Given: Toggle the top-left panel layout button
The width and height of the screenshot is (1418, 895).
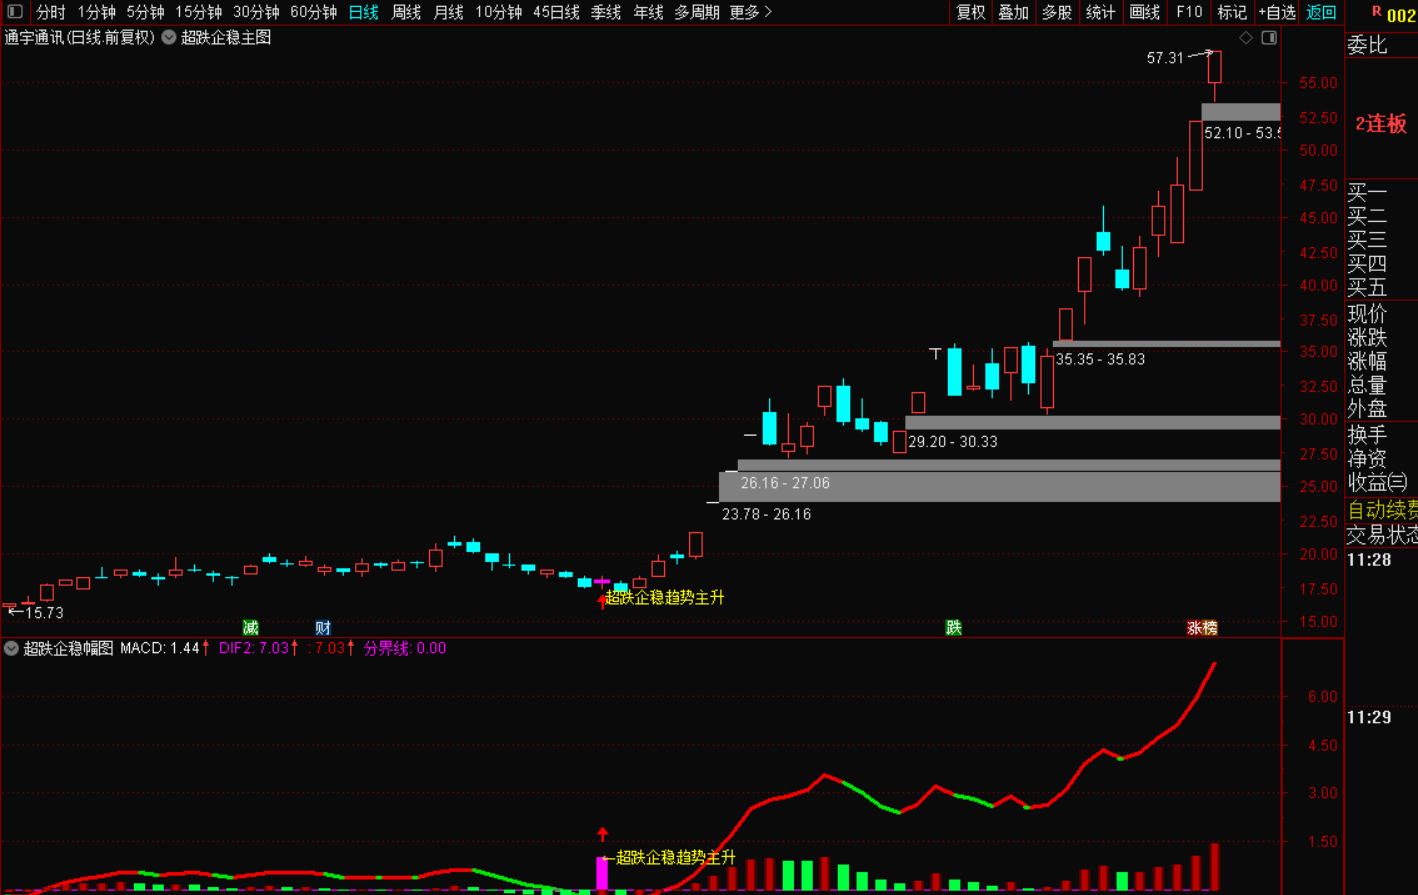Looking at the screenshot, I should pos(15,12).
